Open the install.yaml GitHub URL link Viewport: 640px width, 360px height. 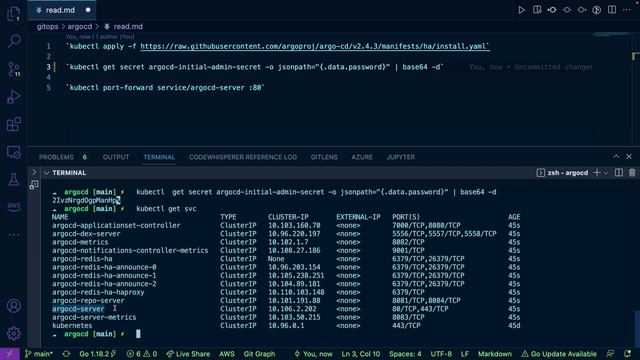313,46
